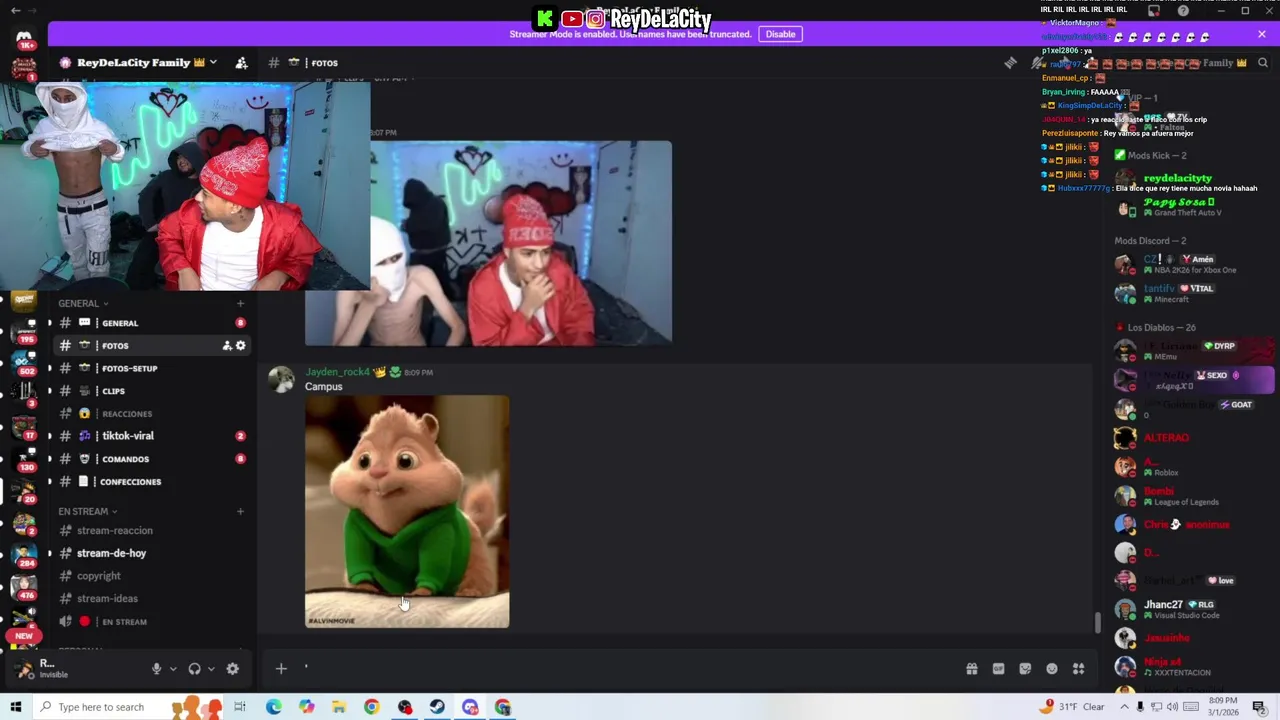Open Windows Start menu
The width and height of the screenshot is (1280, 720).
(x=15, y=707)
